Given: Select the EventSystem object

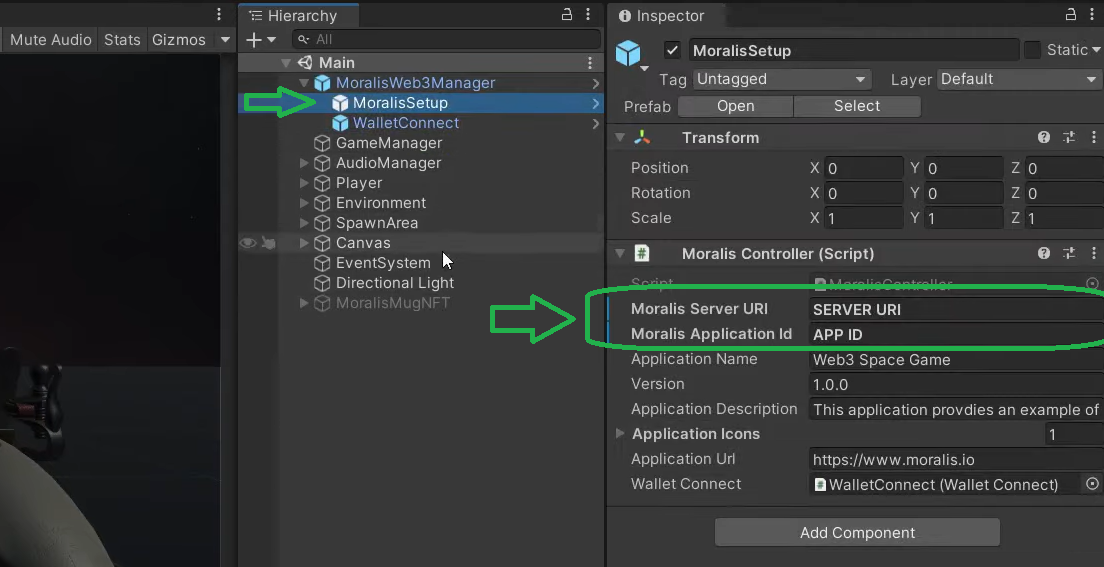Looking at the screenshot, I should 383,263.
